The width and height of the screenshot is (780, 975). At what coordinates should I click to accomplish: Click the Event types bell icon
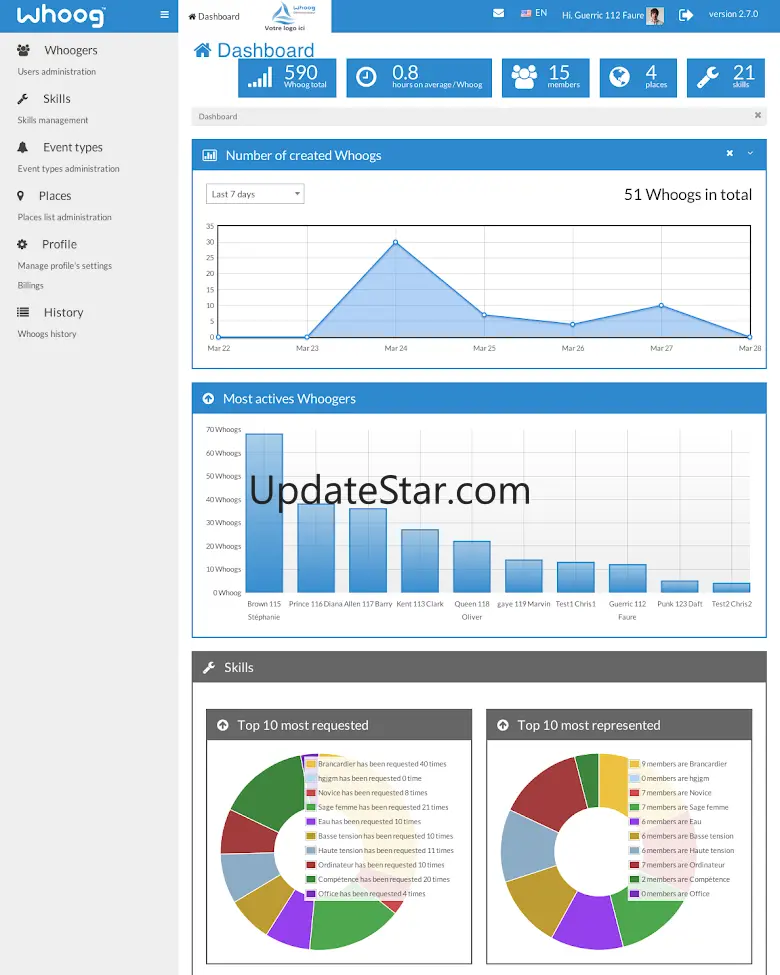pos(22,147)
